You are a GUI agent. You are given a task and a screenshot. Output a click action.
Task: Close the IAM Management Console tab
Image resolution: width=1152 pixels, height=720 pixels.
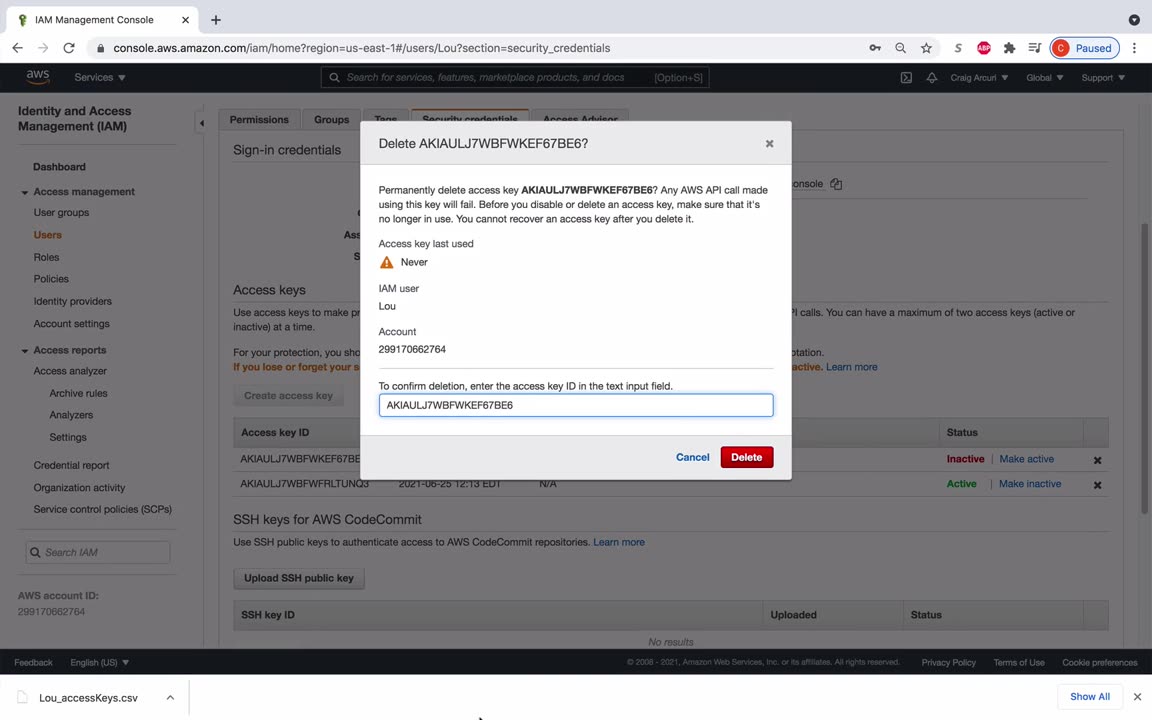point(185,20)
